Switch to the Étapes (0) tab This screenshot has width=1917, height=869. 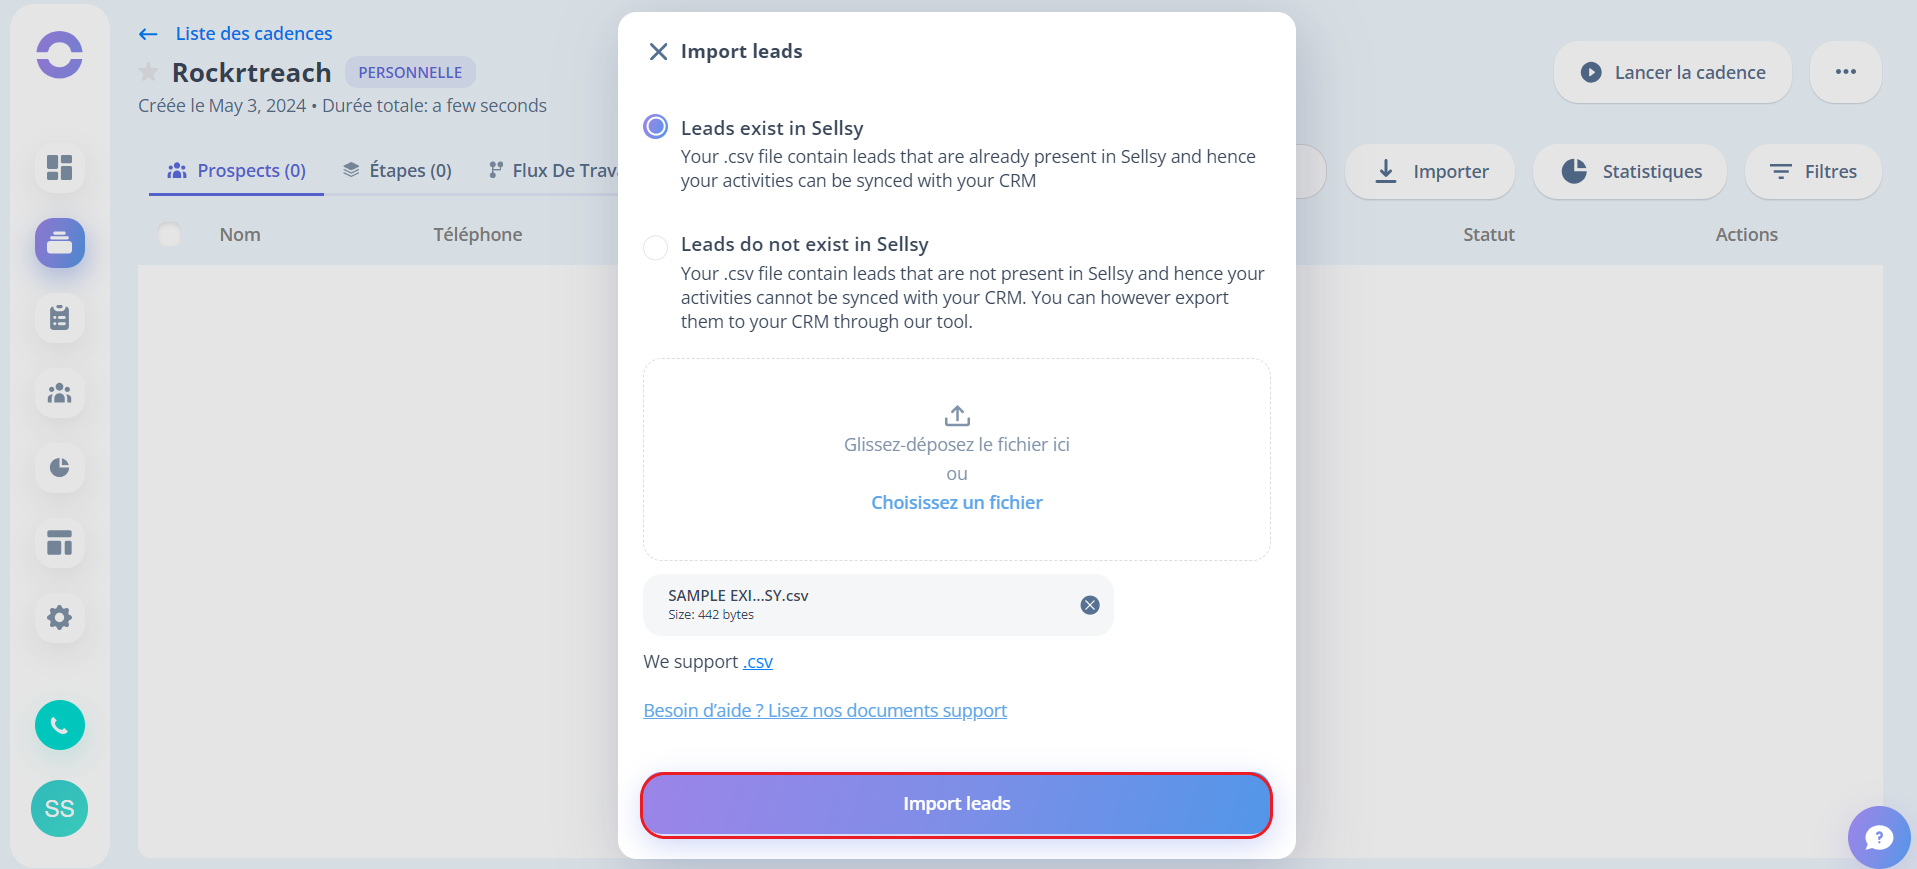pyautogui.click(x=397, y=171)
